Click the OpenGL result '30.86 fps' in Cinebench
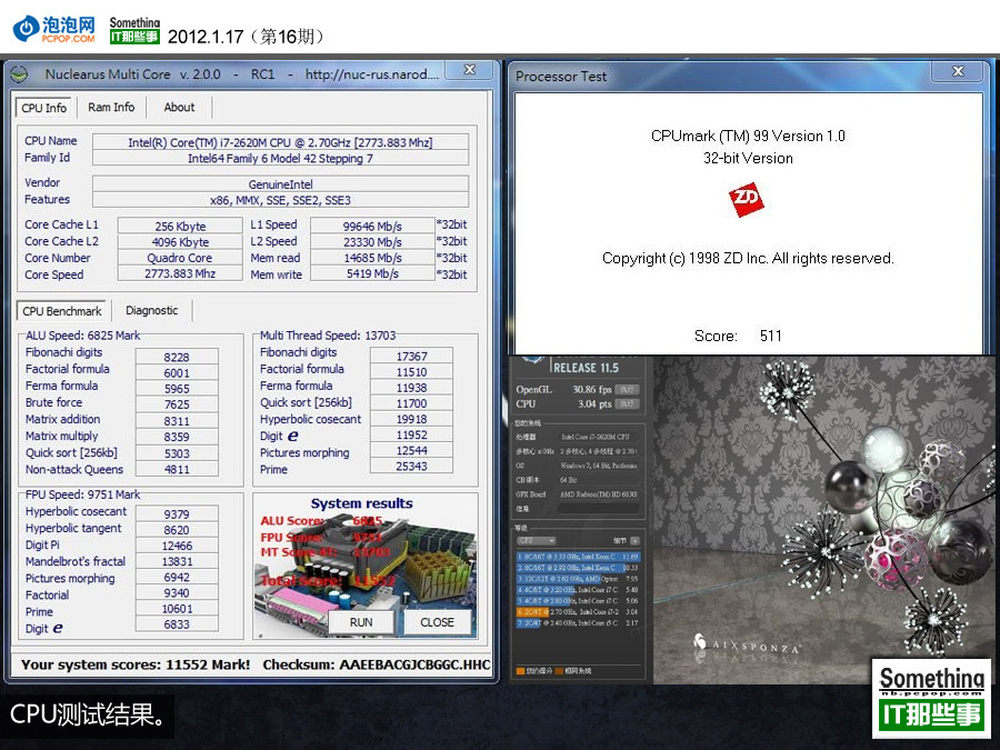Viewport: 1000px width, 750px height. (592, 389)
